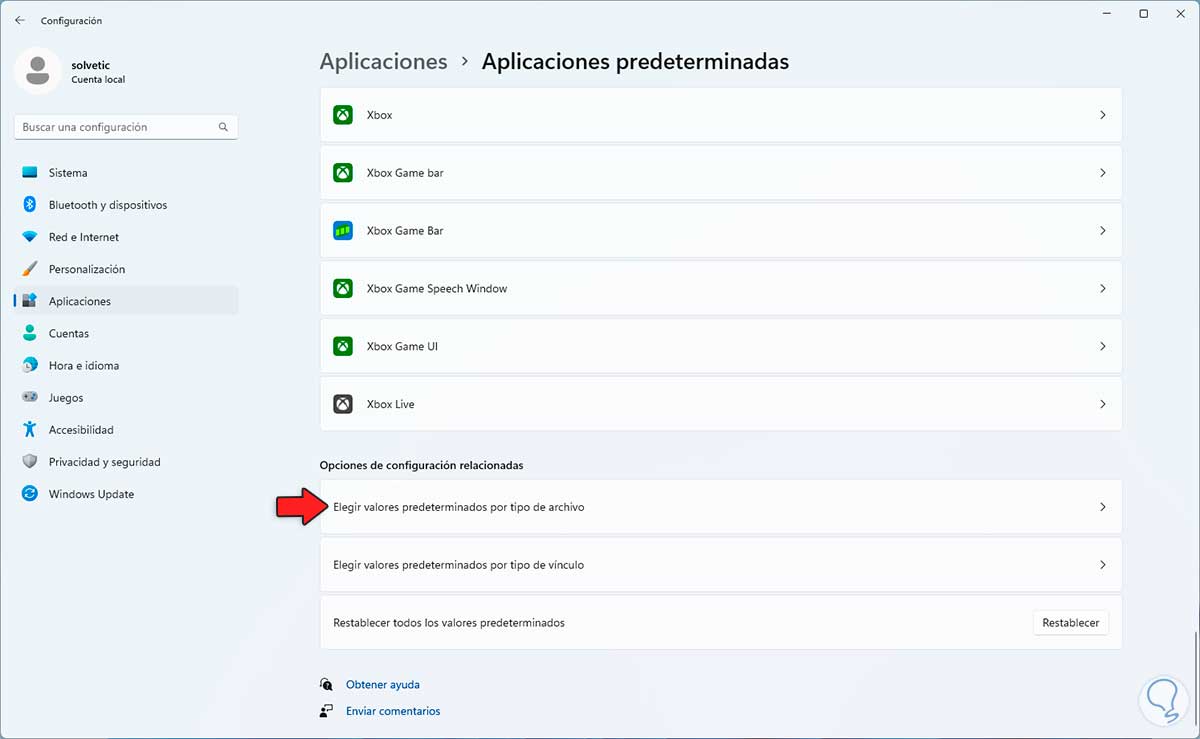Click the Aplicaciones sidebar icon
Image resolution: width=1200 pixels, height=739 pixels.
(x=30, y=301)
